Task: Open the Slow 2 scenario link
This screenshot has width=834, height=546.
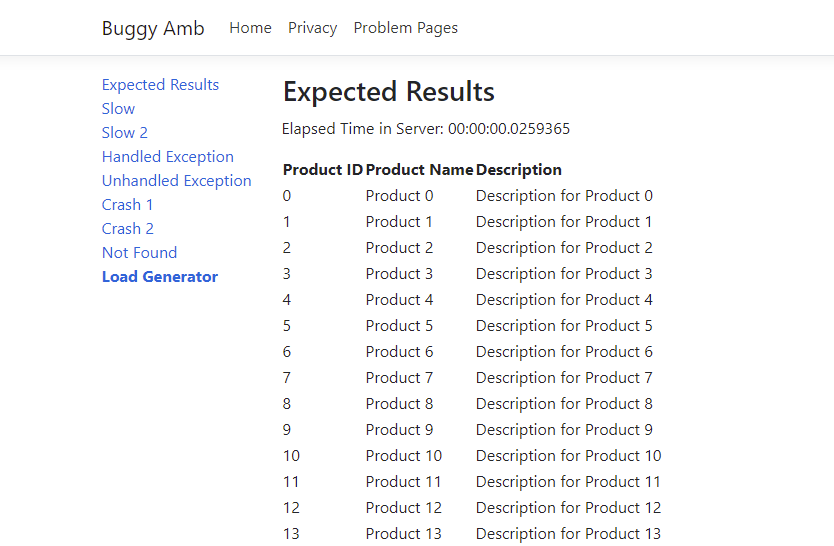Action: coord(124,133)
